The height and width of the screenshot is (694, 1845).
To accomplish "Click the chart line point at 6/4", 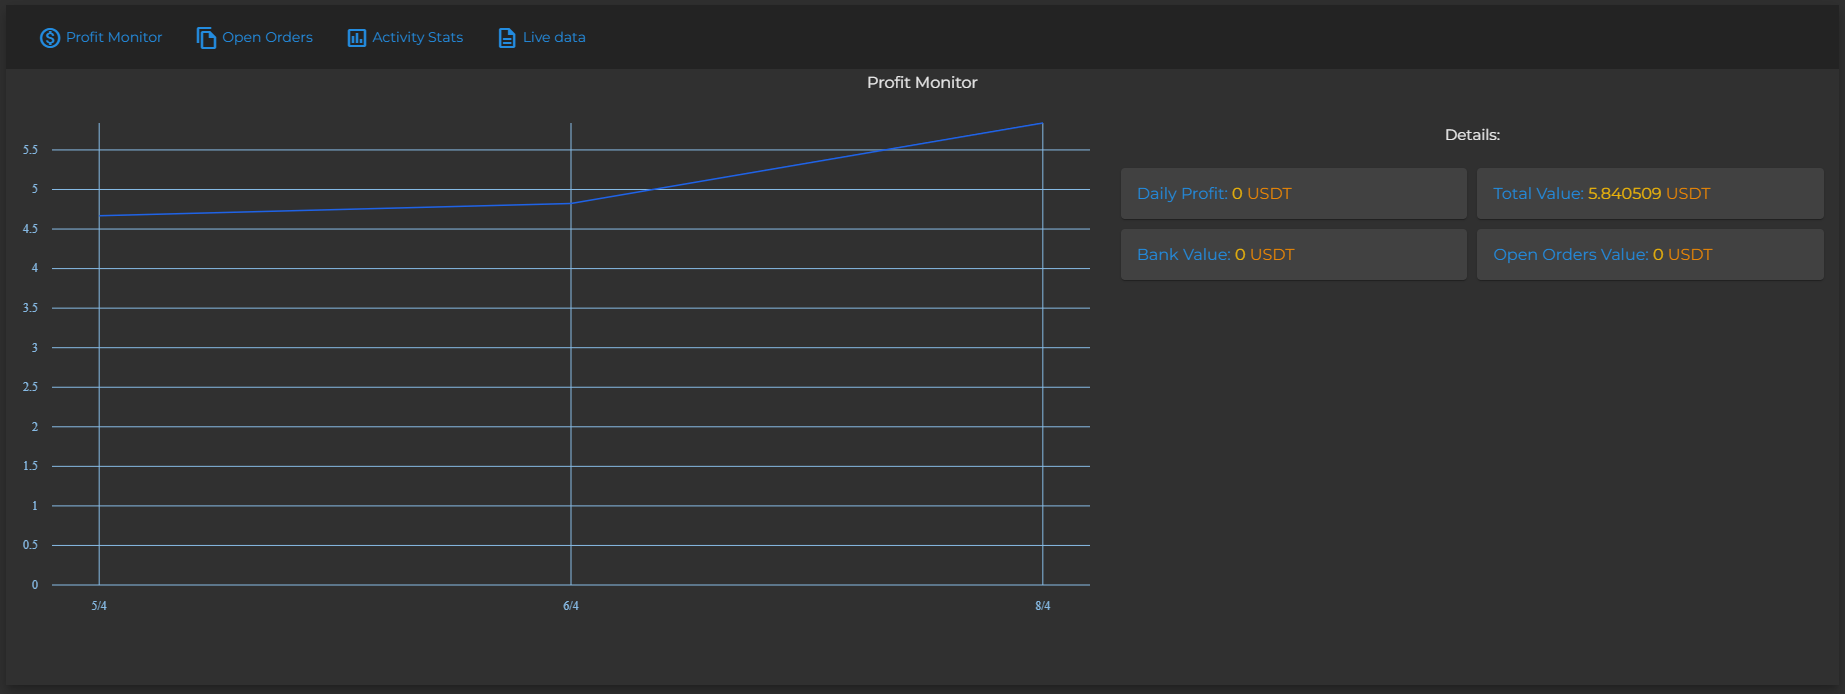I will click(x=571, y=204).
